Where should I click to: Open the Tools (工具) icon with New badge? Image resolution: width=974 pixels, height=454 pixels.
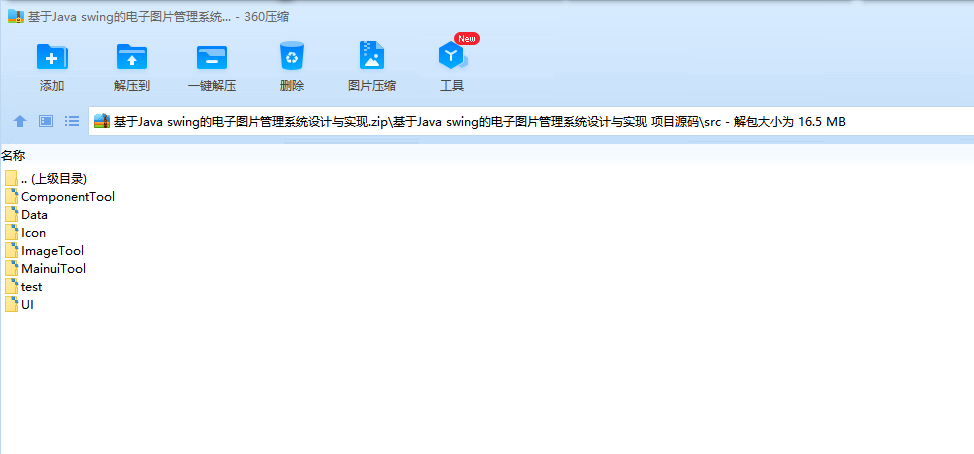coord(452,57)
